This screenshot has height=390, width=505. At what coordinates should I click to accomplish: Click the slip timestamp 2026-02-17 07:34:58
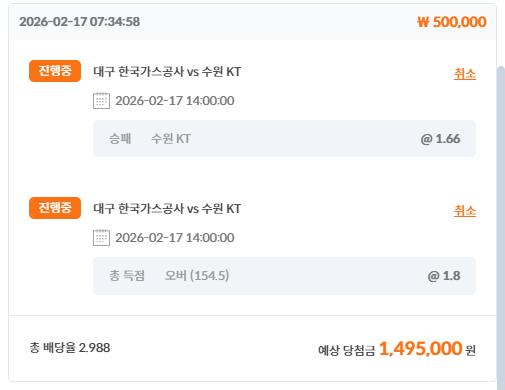coord(80,22)
